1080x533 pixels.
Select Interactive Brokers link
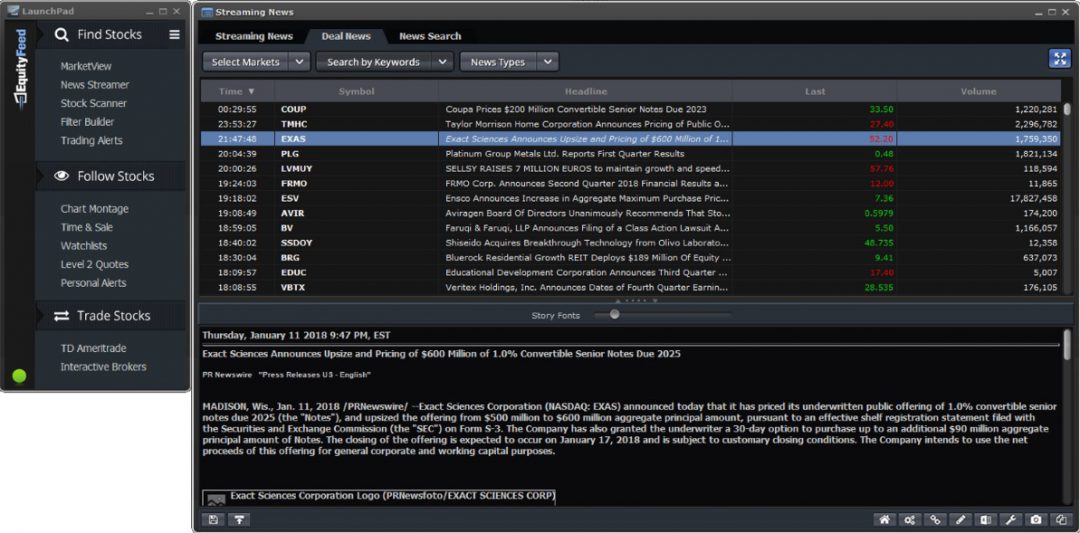(103, 367)
